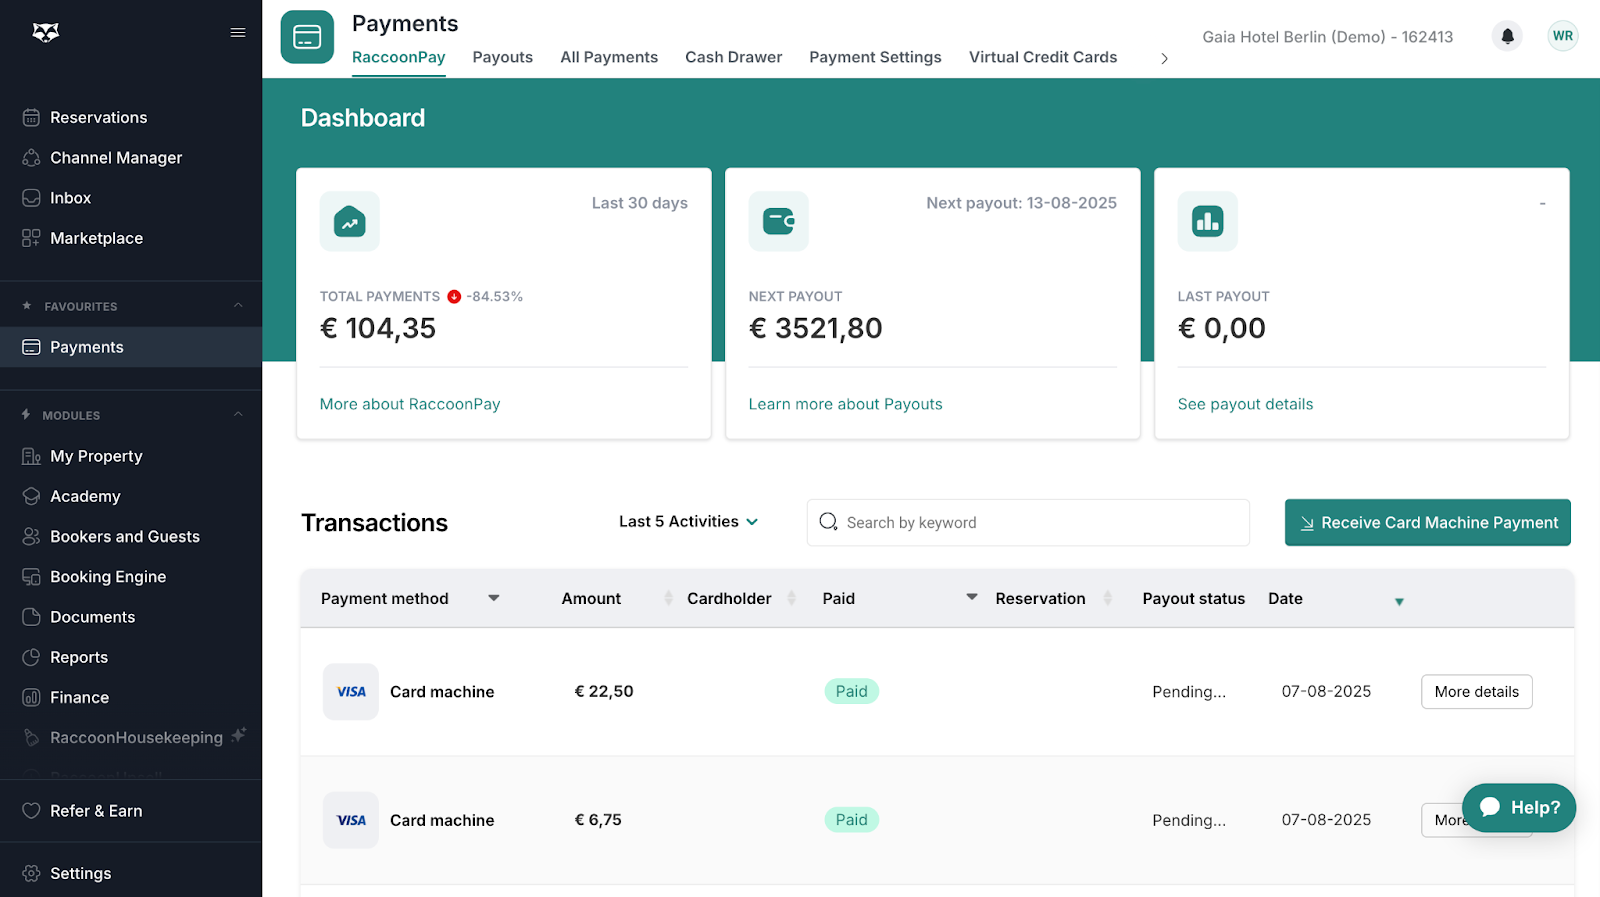
Task: Click the Inbox icon in sidebar
Action: click(x=31, y=198)
